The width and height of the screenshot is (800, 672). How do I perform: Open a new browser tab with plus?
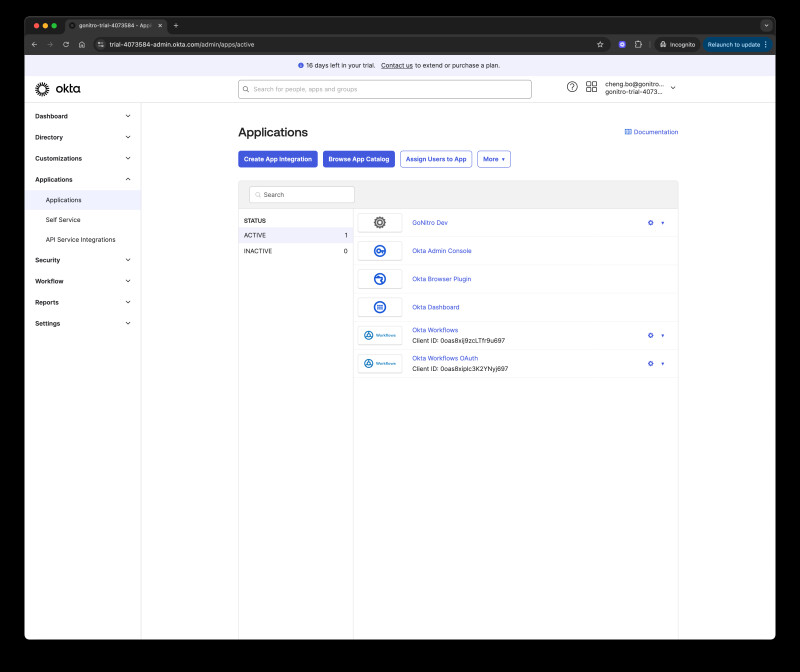pyautogui.click(x=176, y=26)
